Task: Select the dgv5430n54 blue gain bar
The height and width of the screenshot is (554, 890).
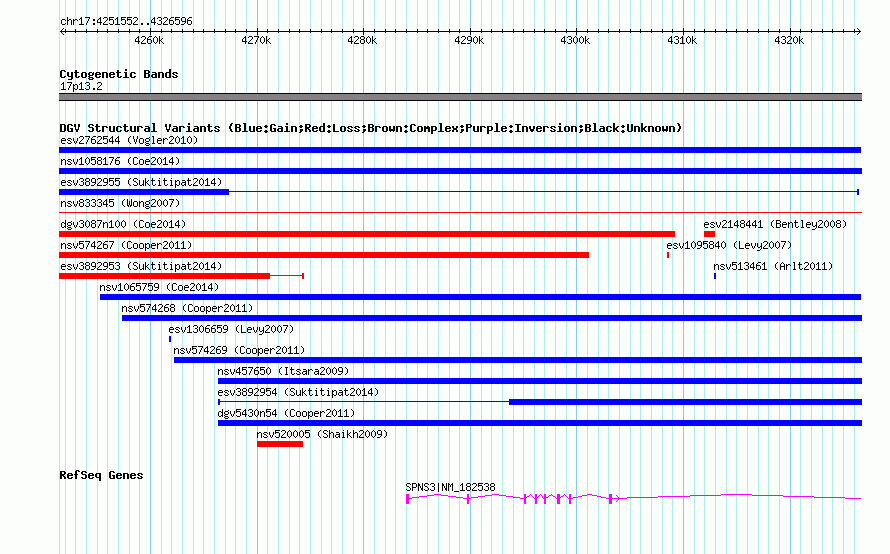Action: 540,423
